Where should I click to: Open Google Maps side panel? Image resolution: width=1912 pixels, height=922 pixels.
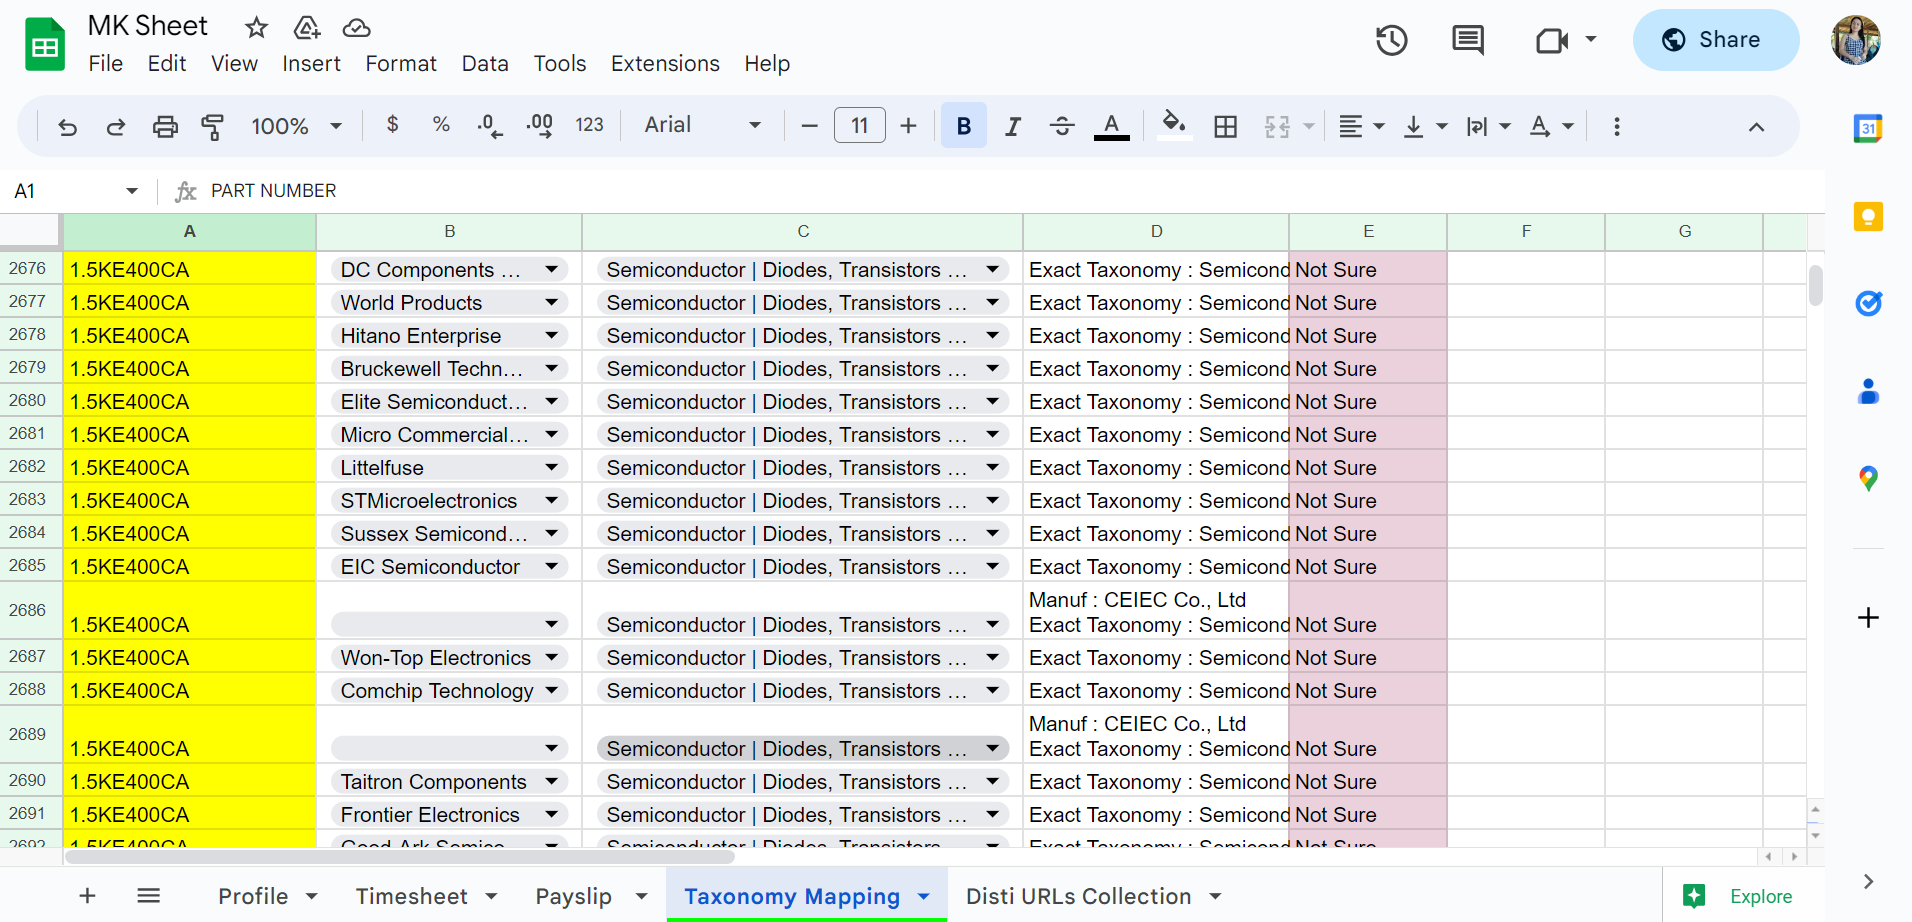tap(1868, 479)
